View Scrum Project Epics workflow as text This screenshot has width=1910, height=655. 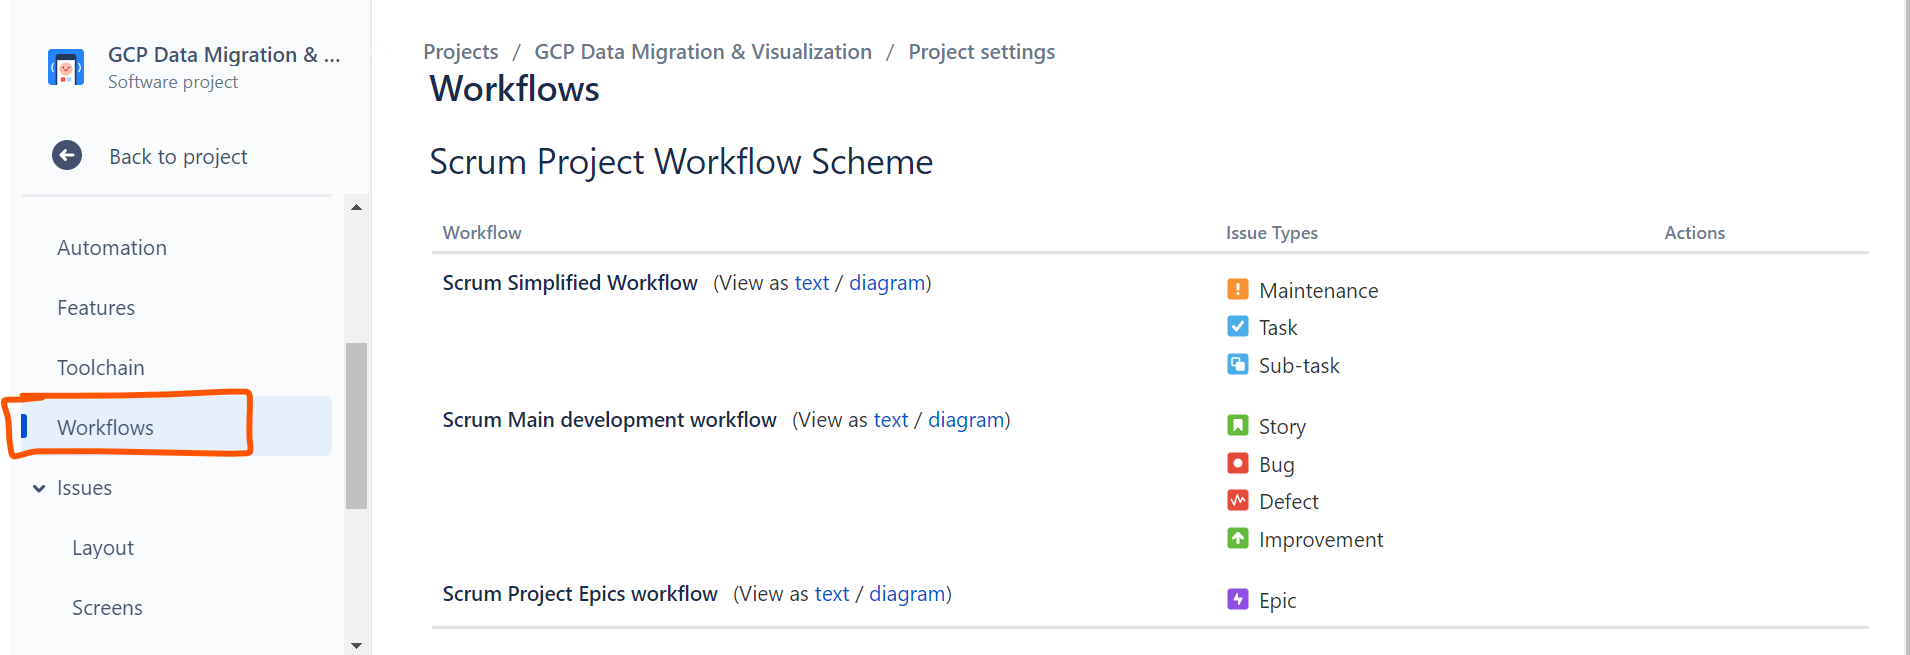pyautogui.click(x=832, y=594)
